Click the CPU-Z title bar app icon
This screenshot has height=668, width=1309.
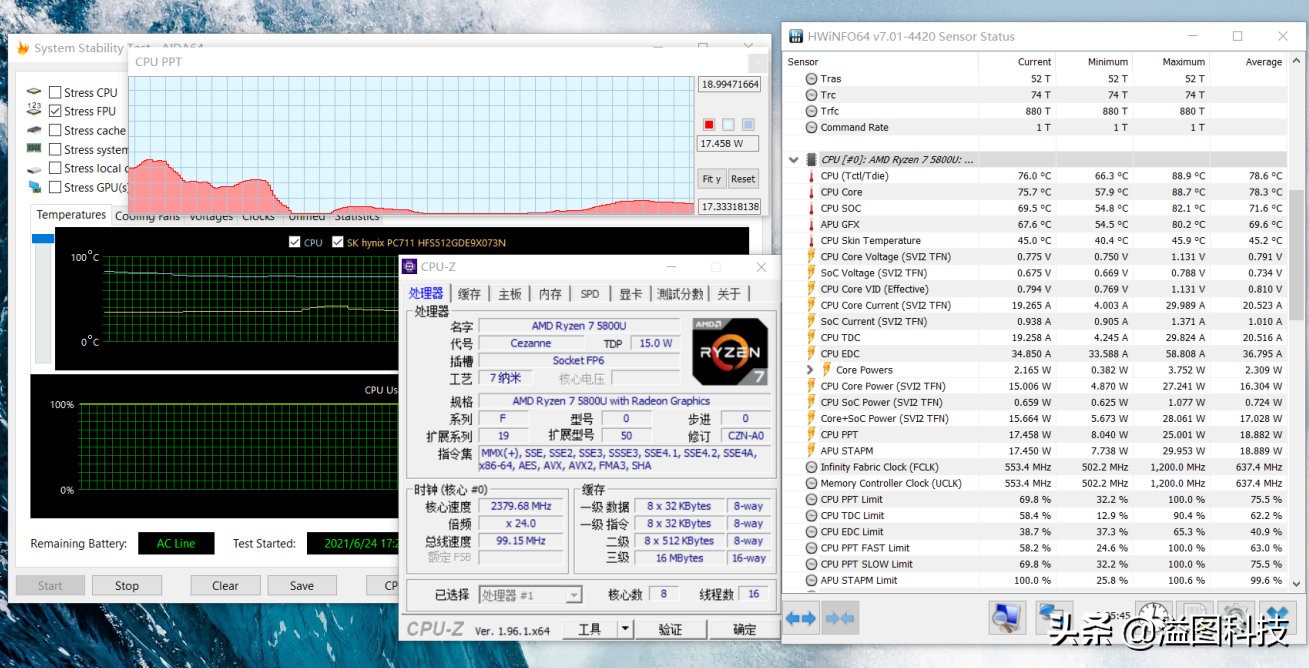pyautogui.click(x=410, y=266)
